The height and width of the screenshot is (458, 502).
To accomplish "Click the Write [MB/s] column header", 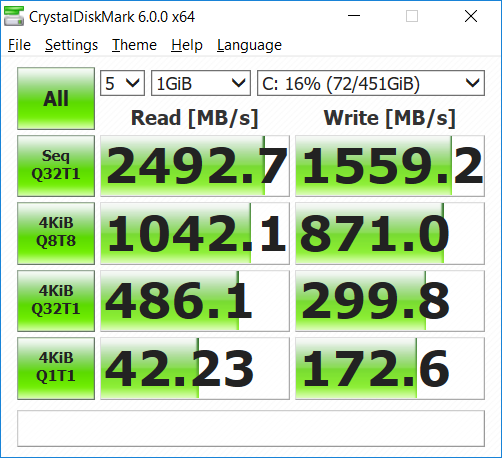I will coord(389,118).
